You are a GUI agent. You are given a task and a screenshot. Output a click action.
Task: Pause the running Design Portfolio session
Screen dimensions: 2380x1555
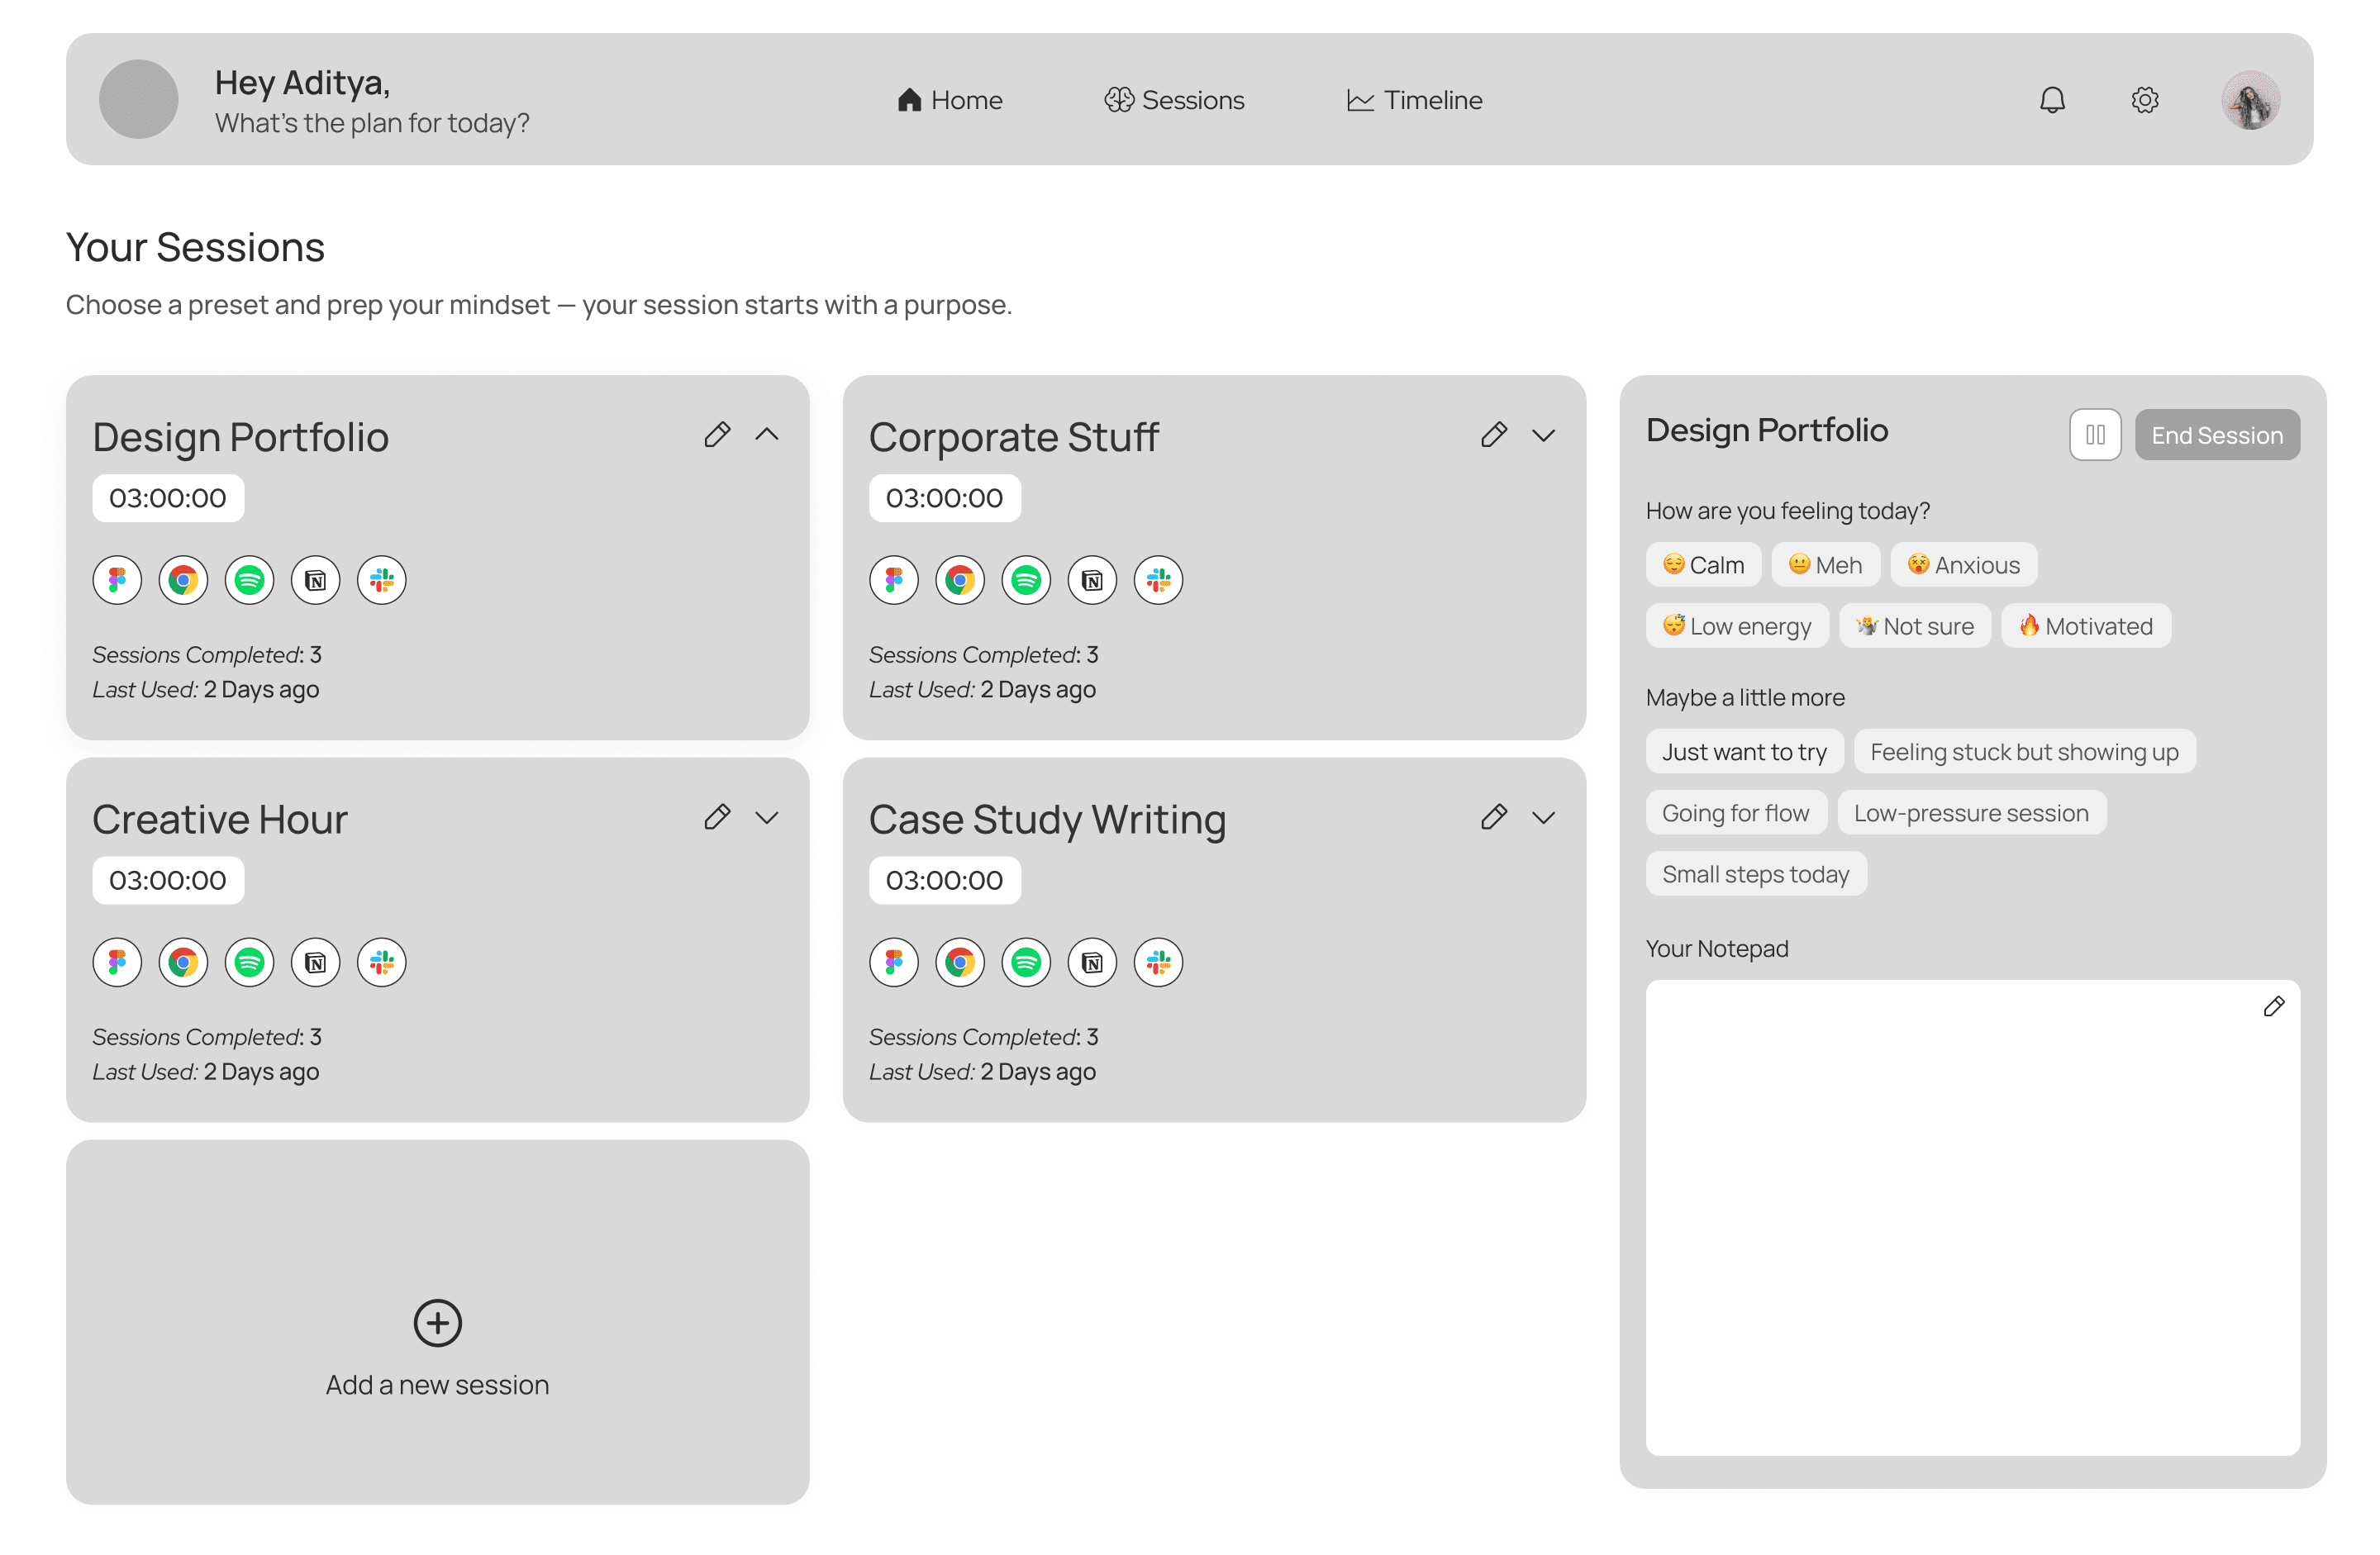2095,435
